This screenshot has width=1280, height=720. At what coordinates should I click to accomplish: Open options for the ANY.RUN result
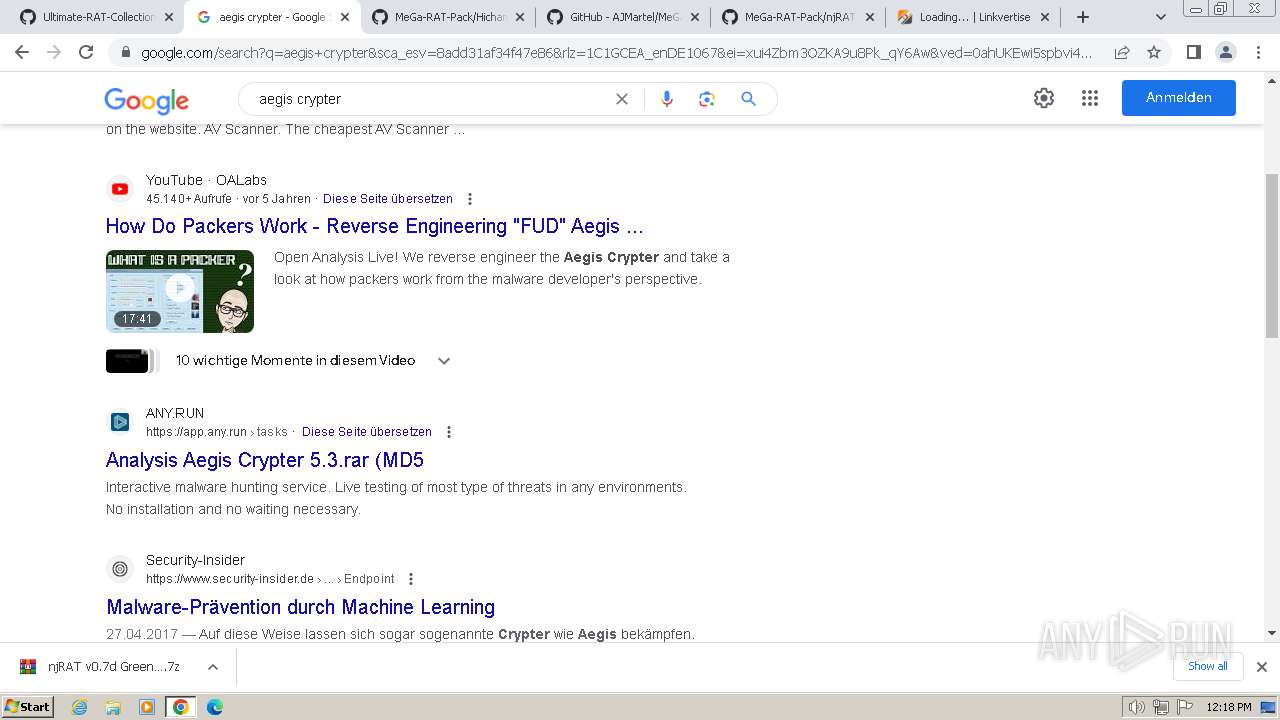pos(449,432)
